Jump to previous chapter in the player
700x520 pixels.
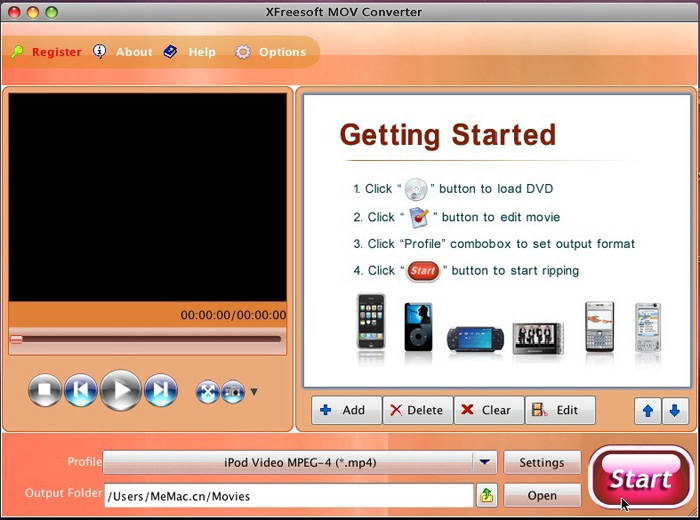coord(81,390)
